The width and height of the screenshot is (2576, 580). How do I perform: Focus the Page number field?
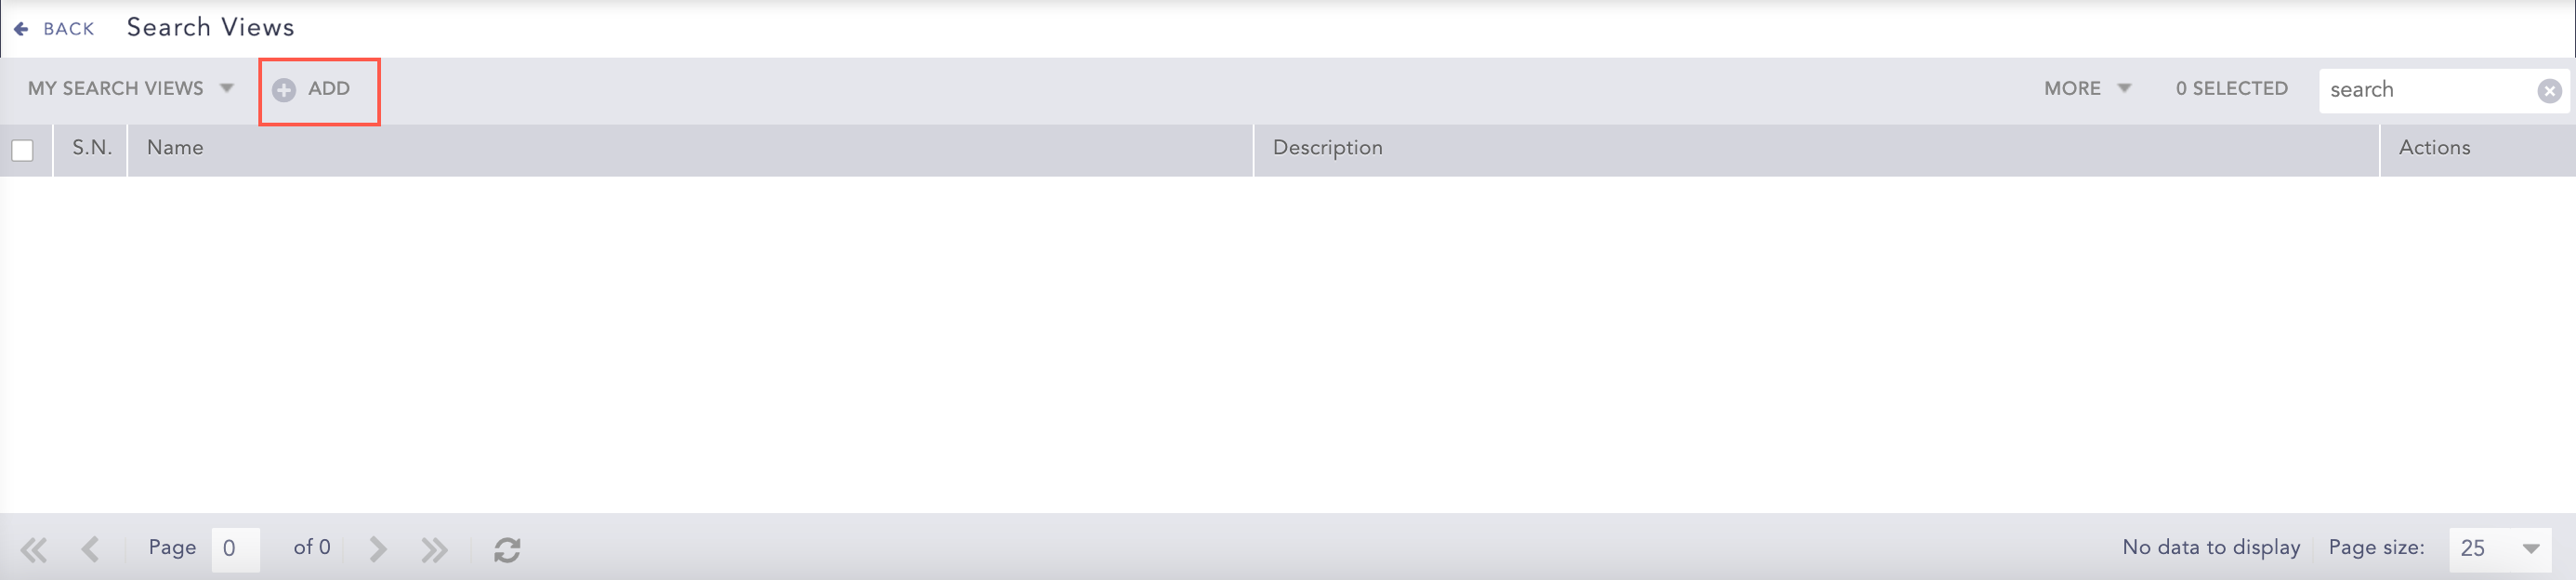(235, 549)
